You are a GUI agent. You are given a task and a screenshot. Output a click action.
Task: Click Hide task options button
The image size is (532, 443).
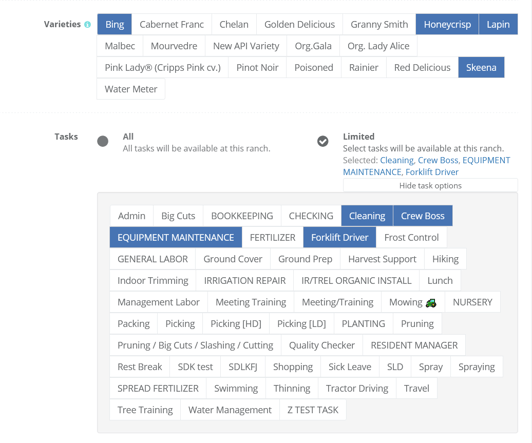430,186
